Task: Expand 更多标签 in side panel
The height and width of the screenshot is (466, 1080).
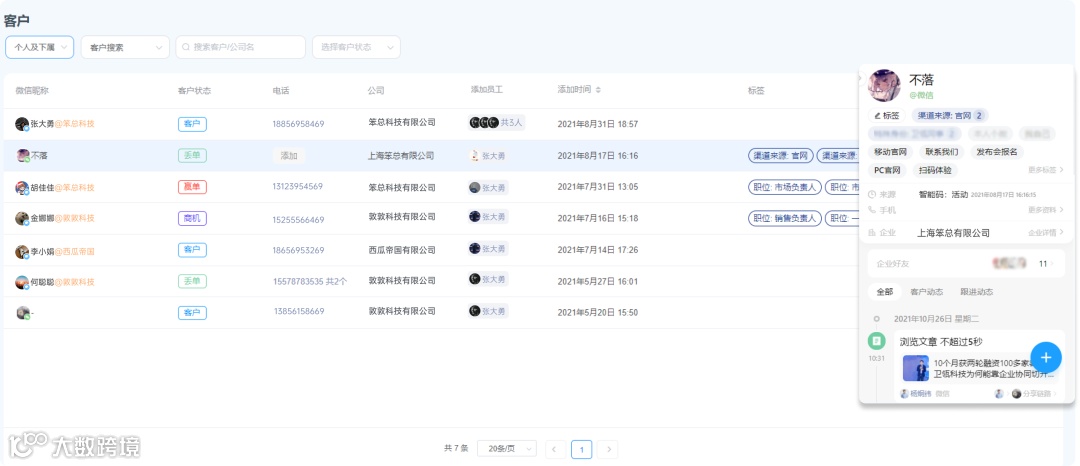Action: coord(1046,169)
